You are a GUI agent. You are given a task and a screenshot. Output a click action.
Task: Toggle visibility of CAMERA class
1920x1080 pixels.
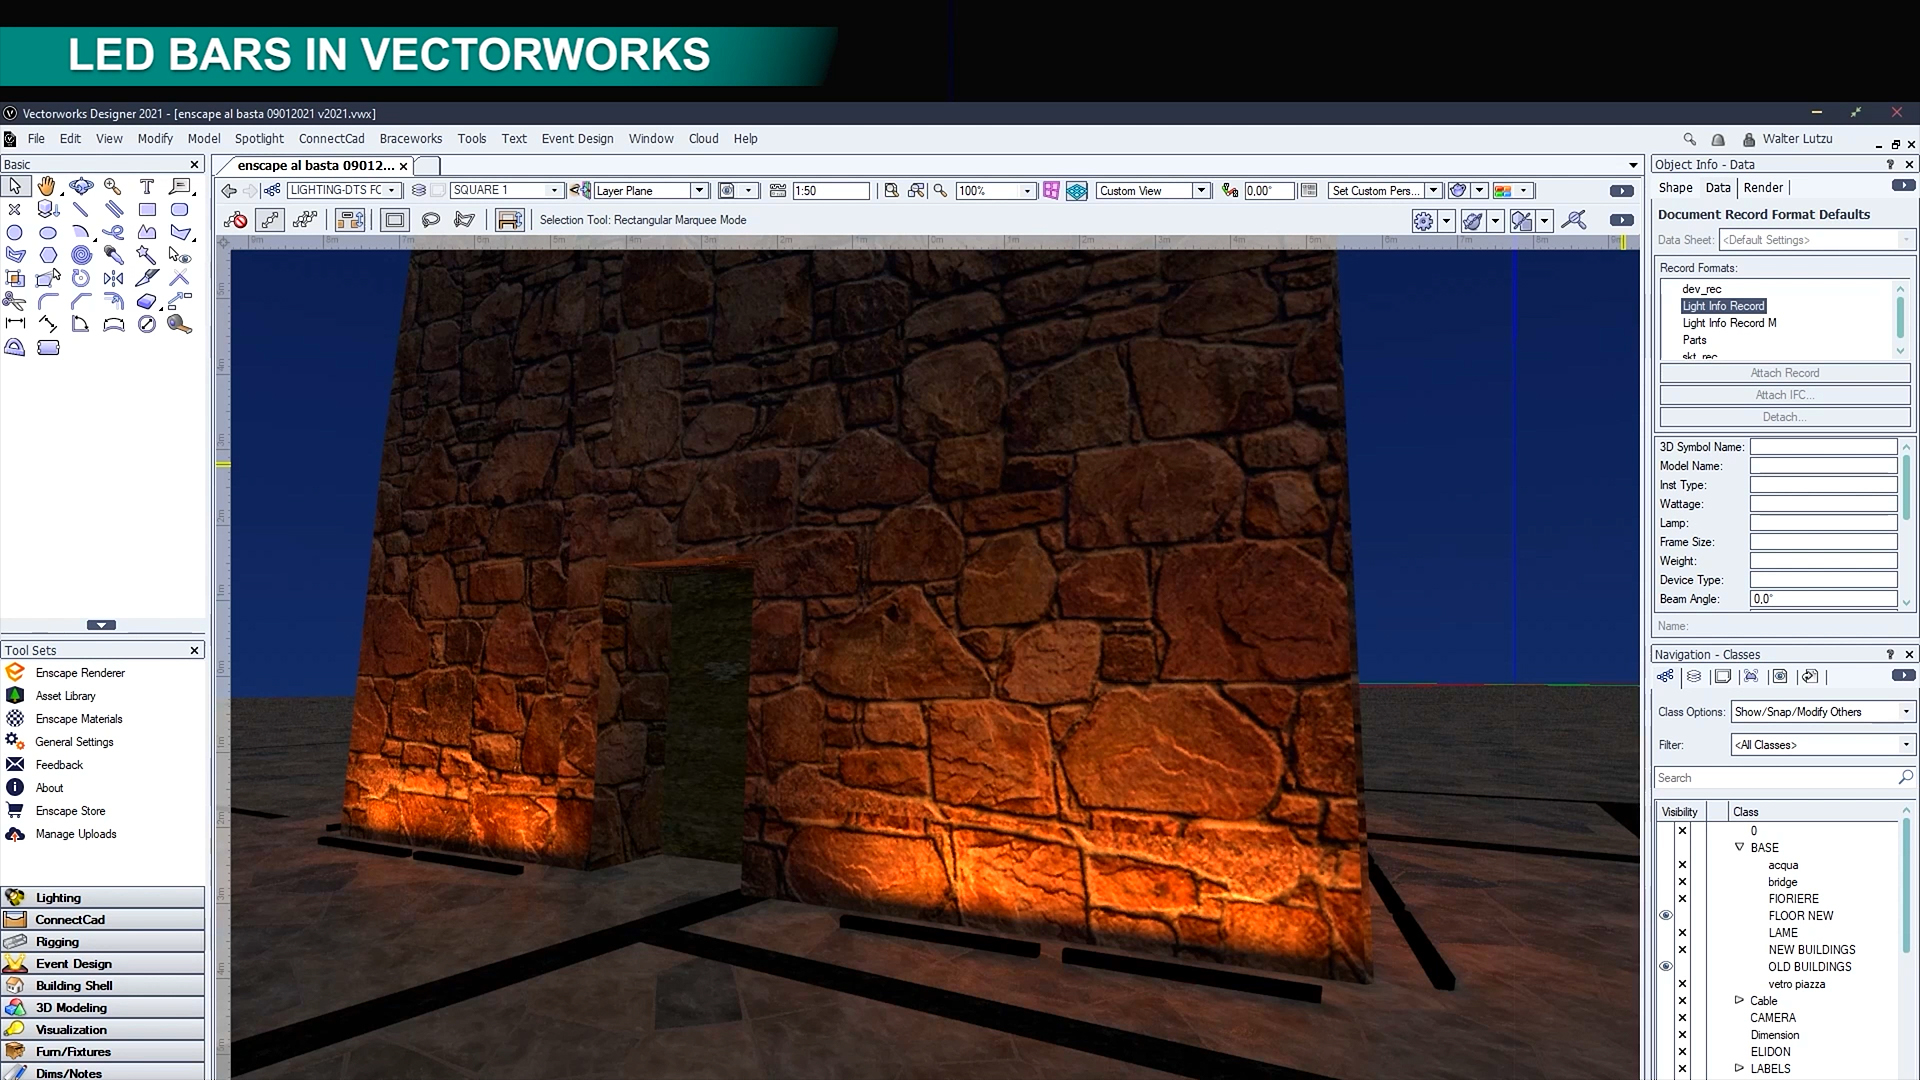[x=1682, y=1017]
